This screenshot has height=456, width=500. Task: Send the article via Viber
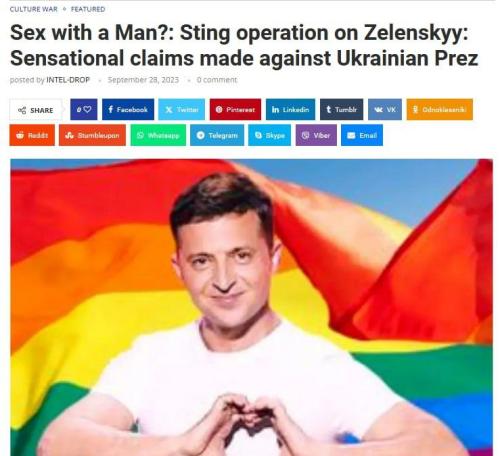coord(316,135)
